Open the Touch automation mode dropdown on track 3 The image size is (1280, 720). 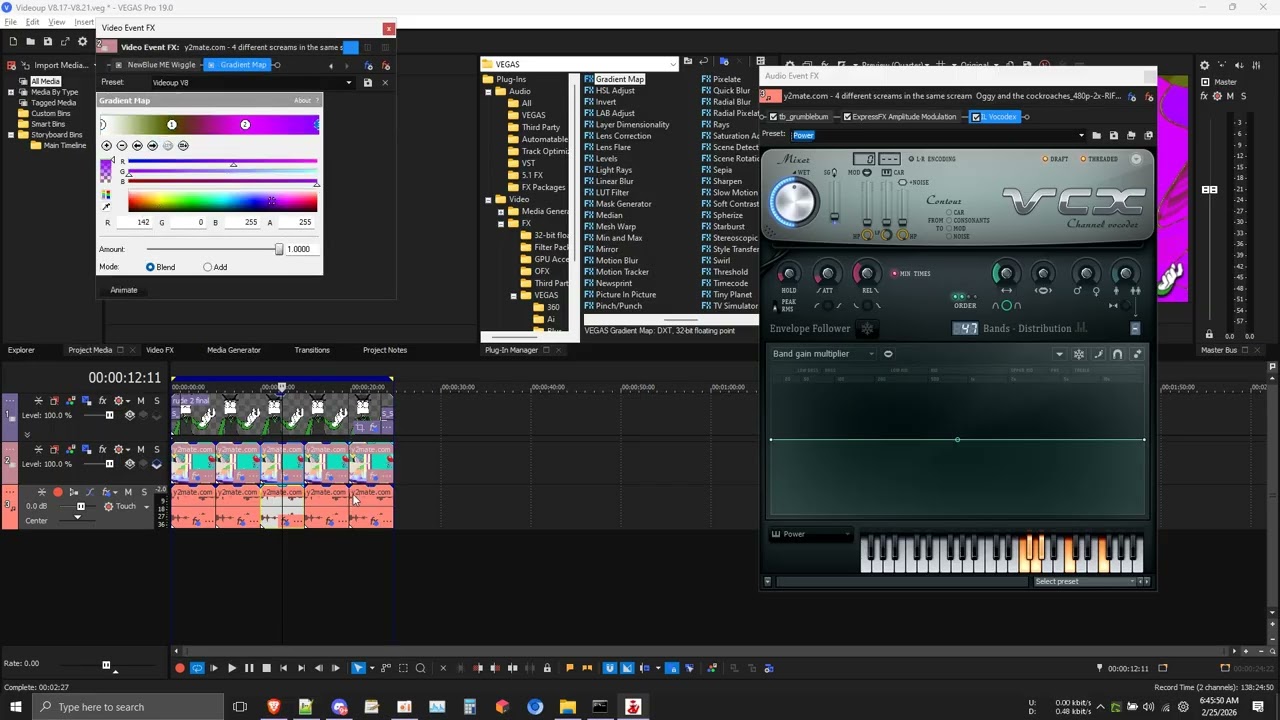coord(147,507)
